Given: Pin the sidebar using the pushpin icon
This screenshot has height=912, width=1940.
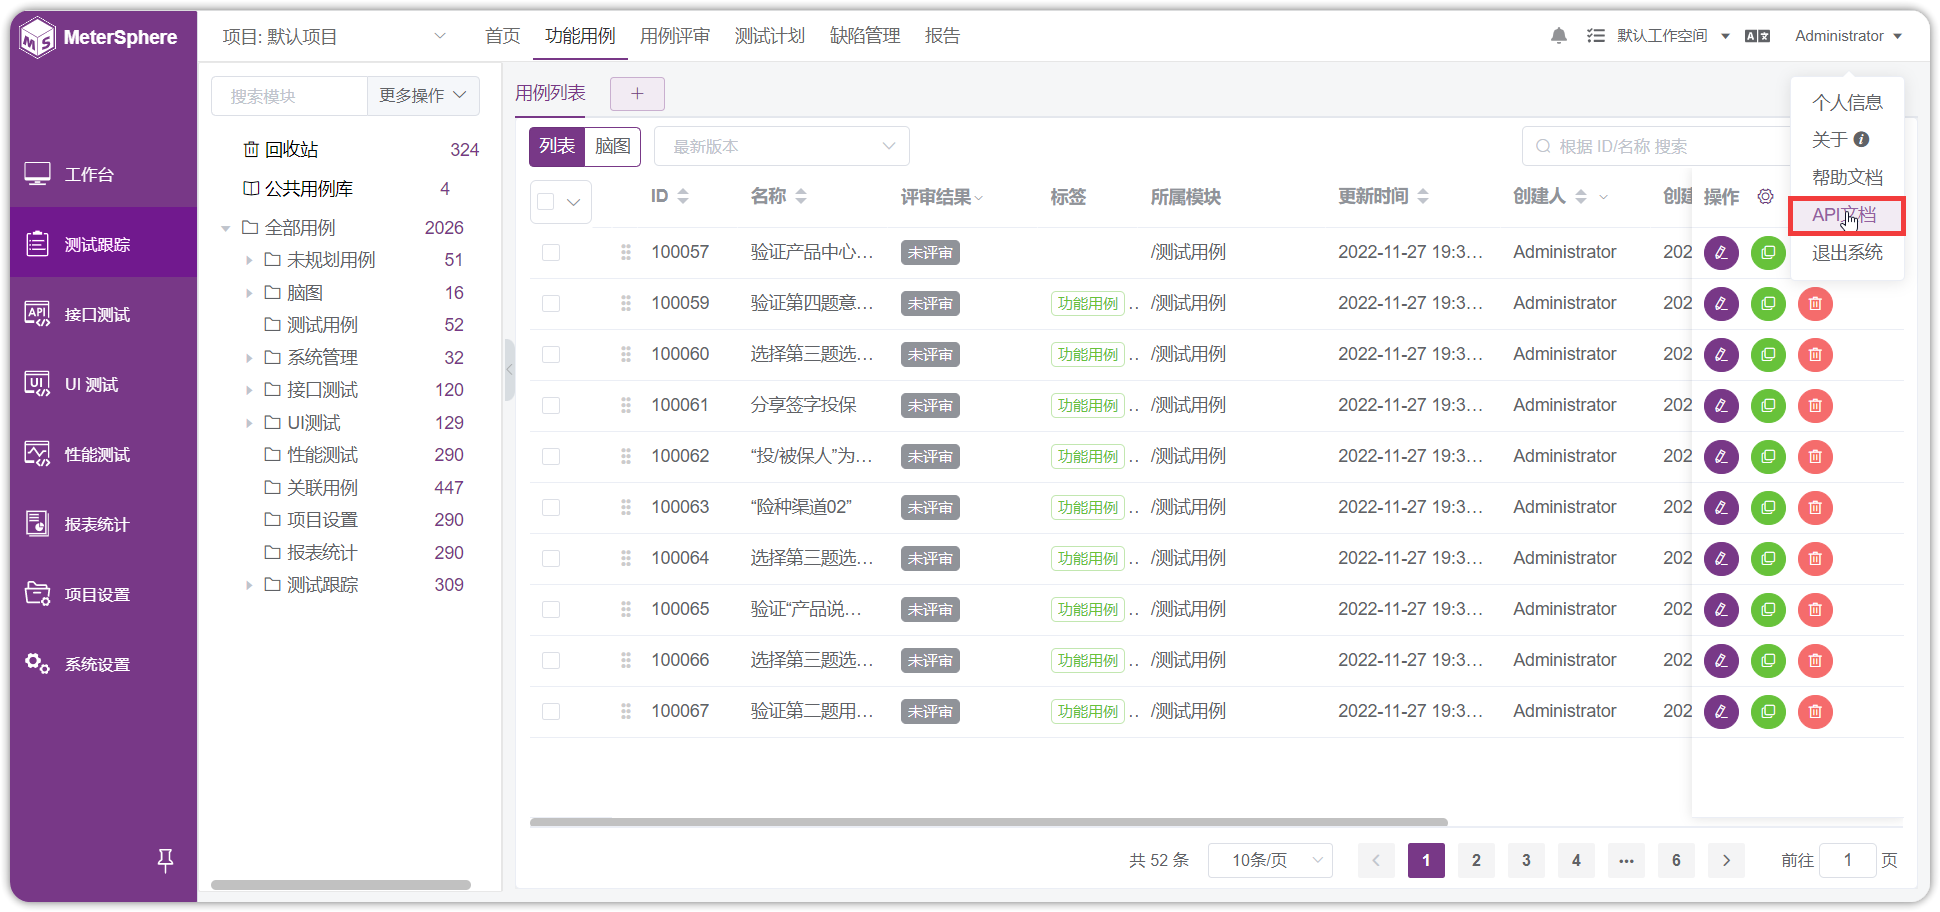Looking at the screenshot, I should point(166,859).
